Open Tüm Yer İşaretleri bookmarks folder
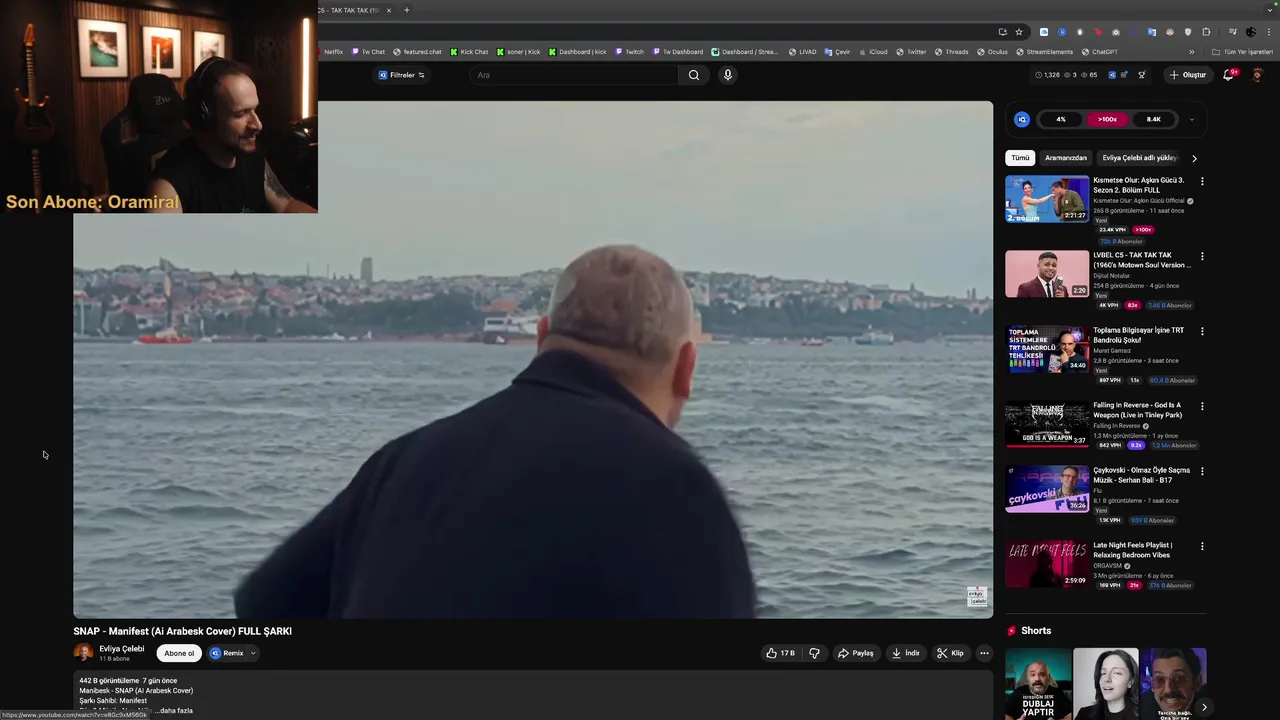Screen dimensions: 1280x720 1242,52
